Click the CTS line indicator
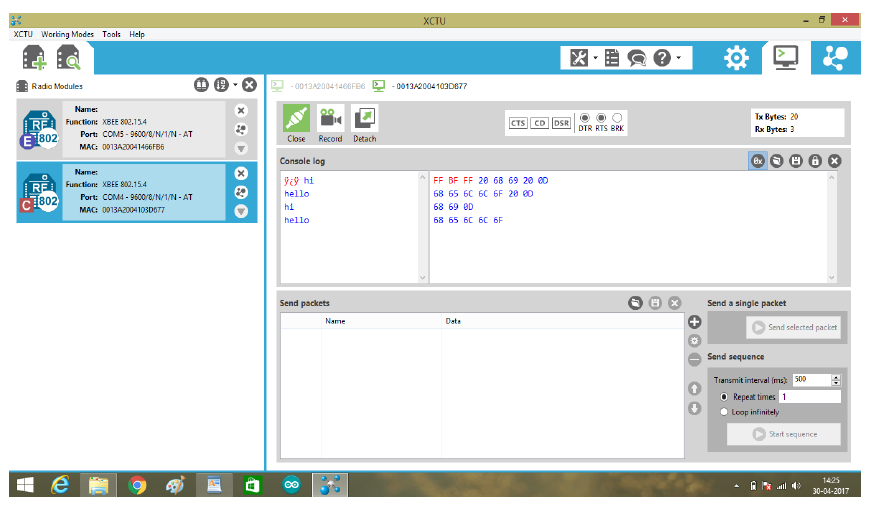The image size is (877, 509). [x=518, y=123]
